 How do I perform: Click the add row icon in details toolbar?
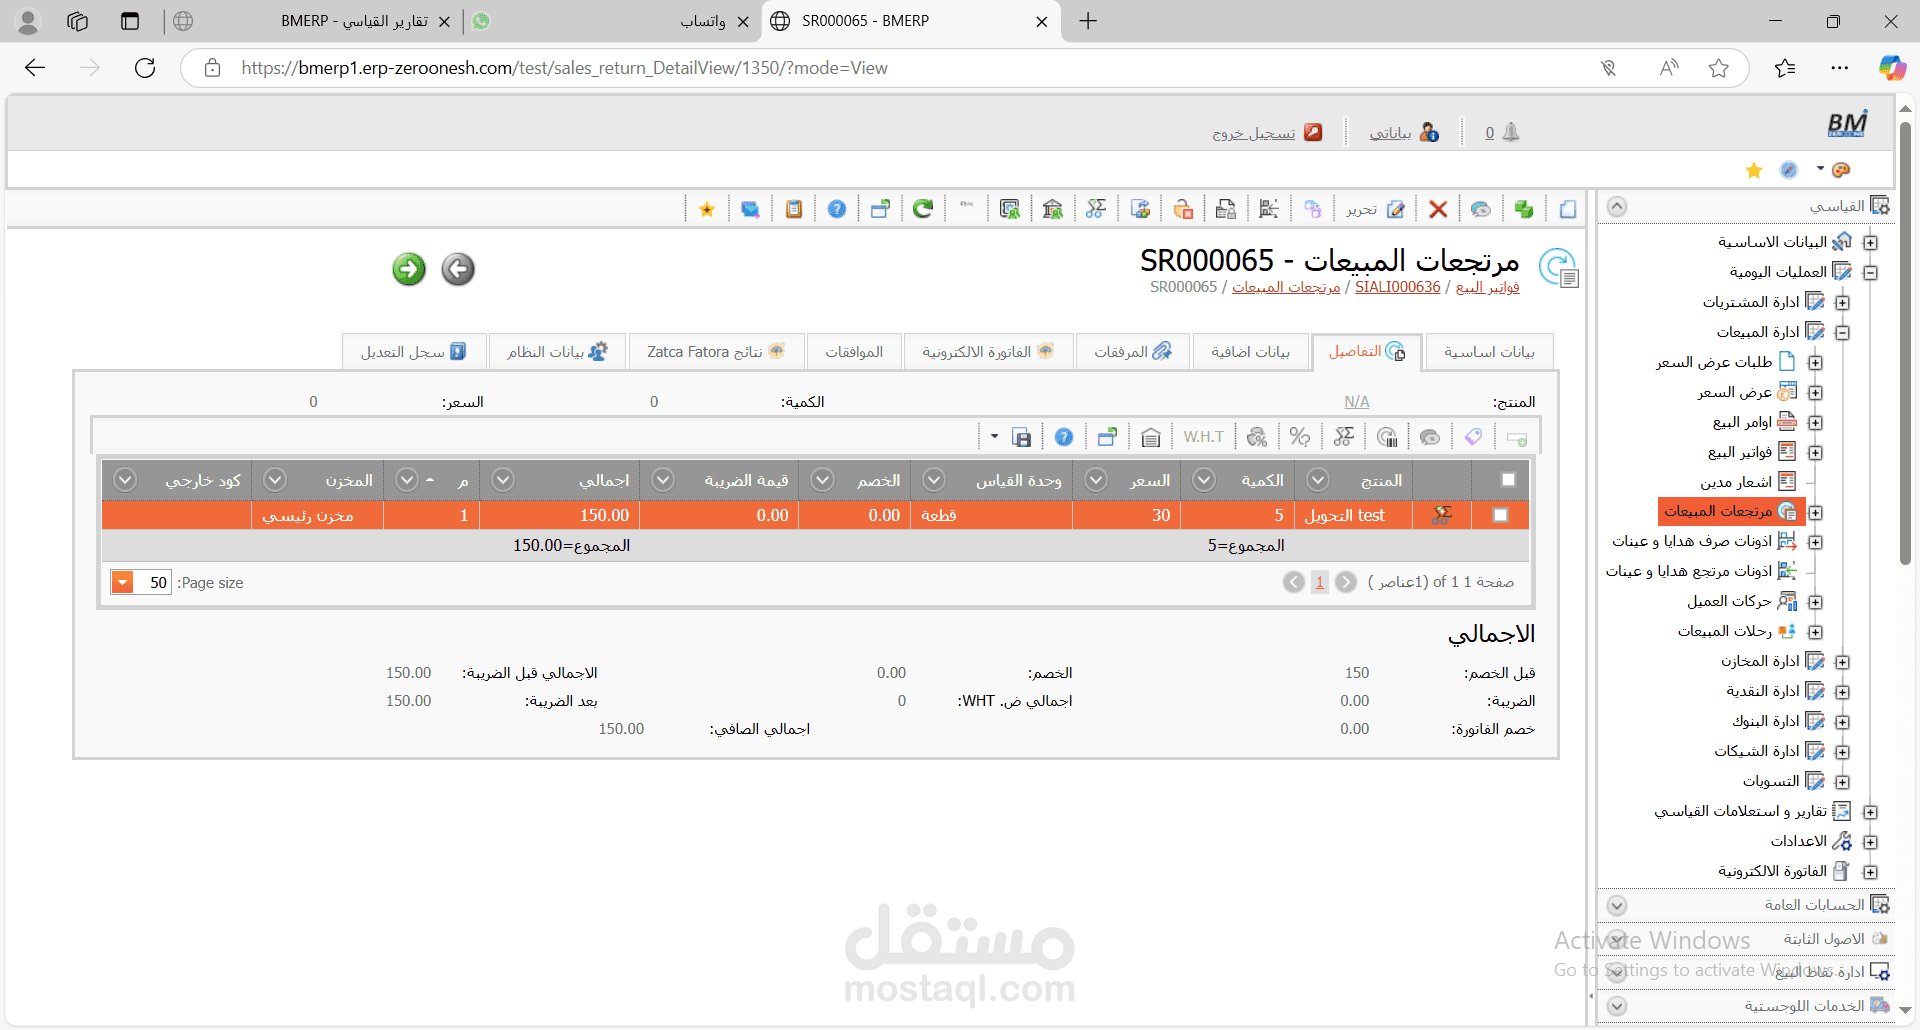click(1517, 438)
